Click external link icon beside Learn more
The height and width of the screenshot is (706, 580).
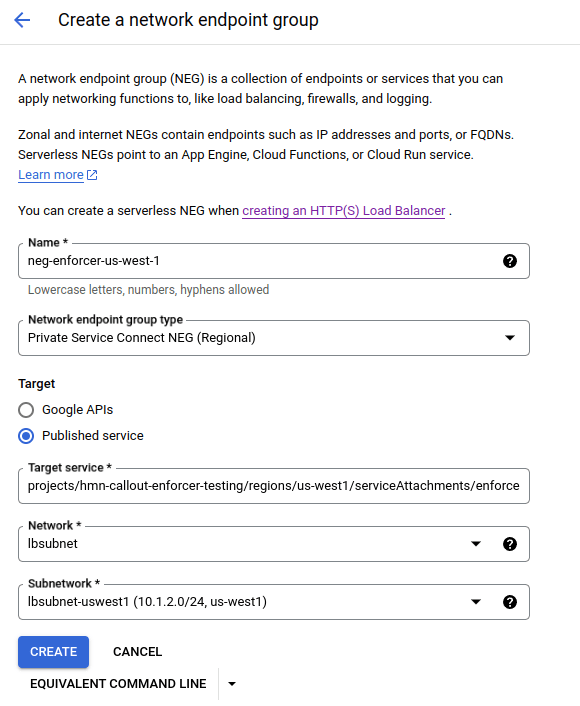click(x=92, y=175)
